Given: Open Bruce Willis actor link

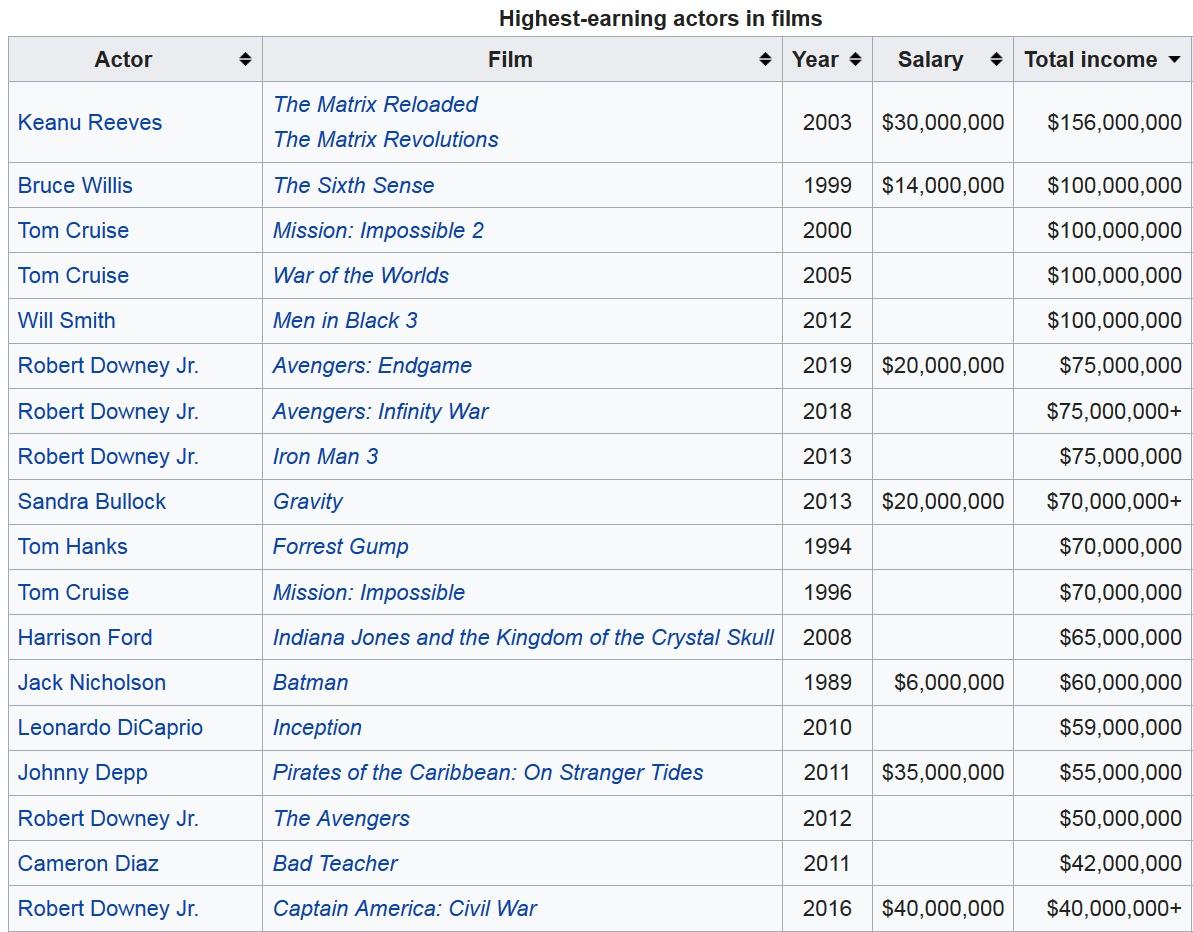Looking at the screenshot, I should [75, 185].
